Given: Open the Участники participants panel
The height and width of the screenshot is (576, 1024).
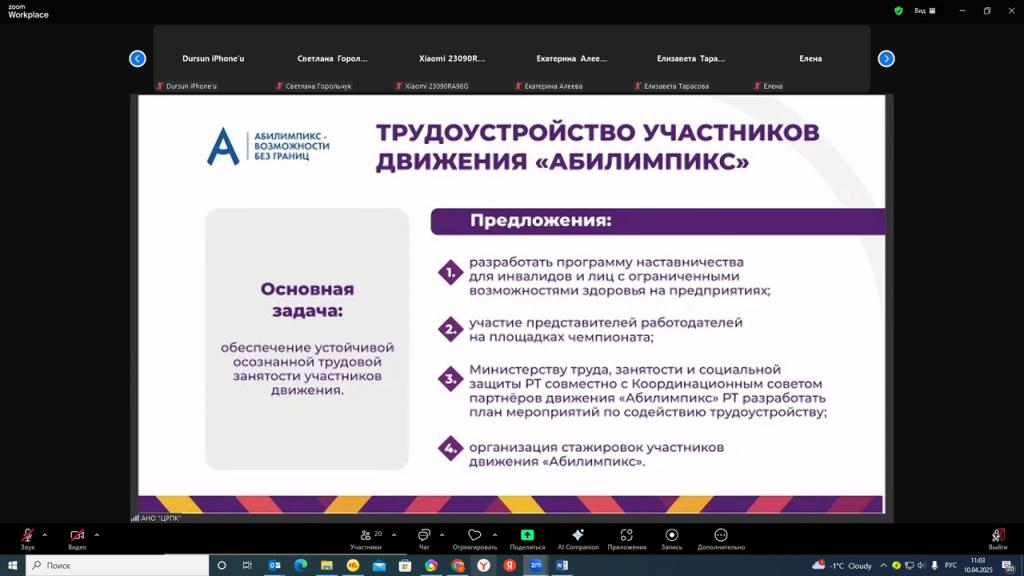Looking at the screenshot, I should pos(366,538).
